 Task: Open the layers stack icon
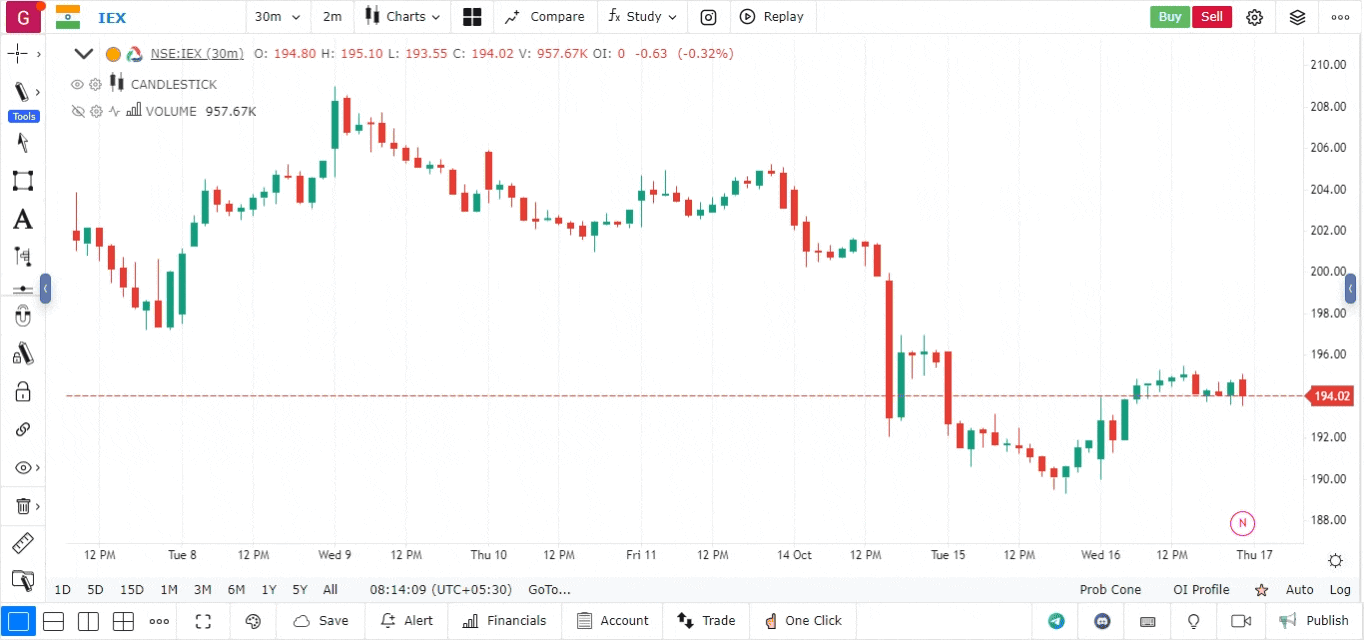click(x=1297, y=17)
